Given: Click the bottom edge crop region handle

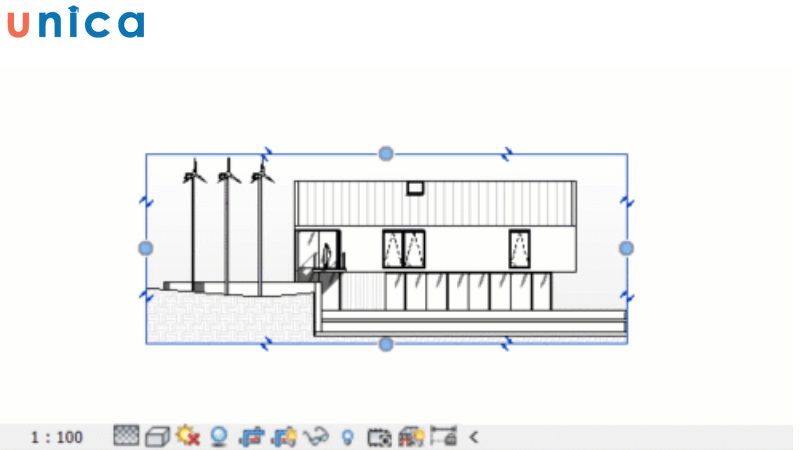Looking at the screenshot, I should [x=386, y=344].
